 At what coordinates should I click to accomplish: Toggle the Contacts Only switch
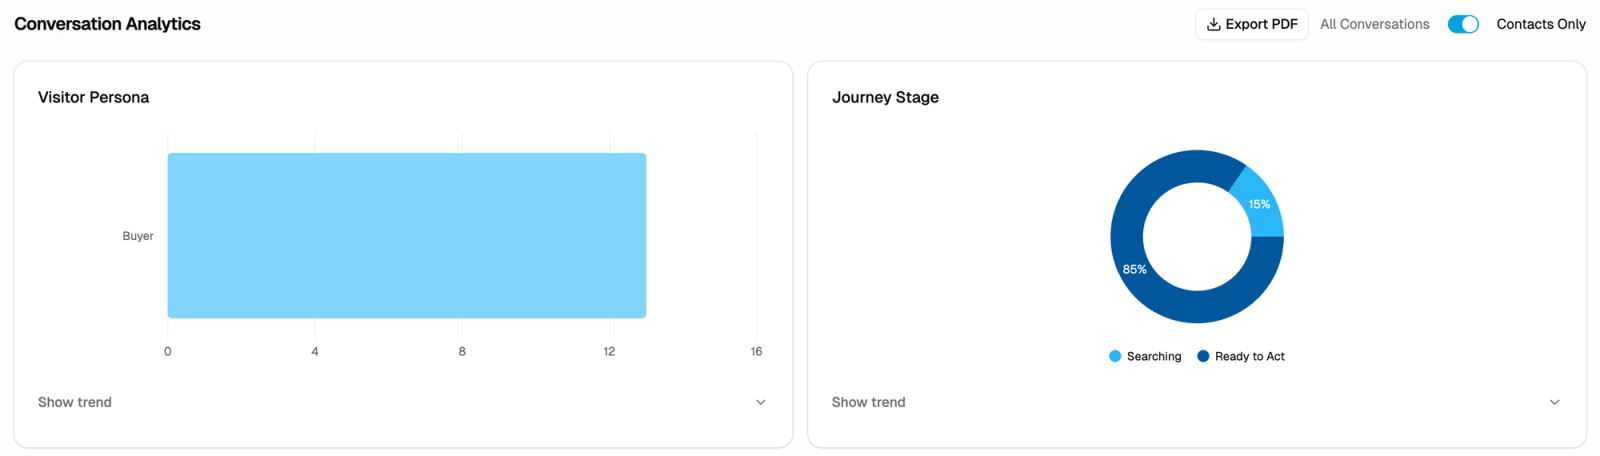(1463, 24)
